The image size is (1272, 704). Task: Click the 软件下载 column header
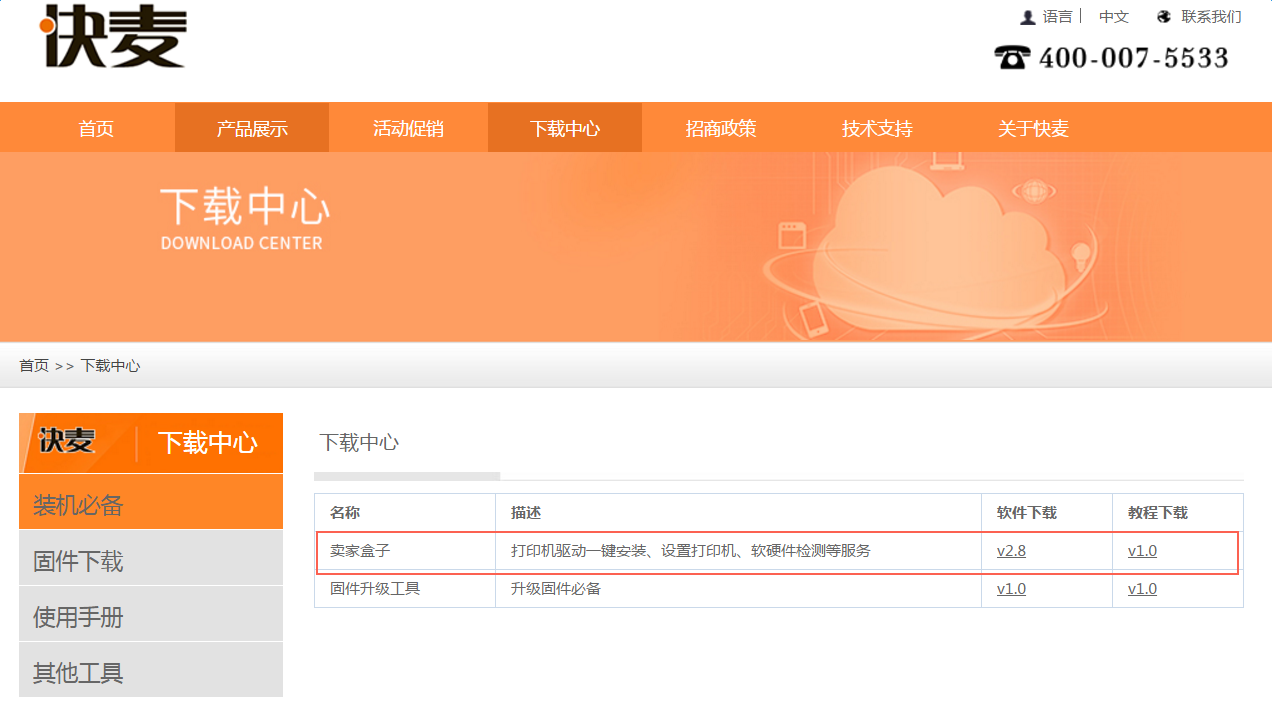pos(1047,513)
